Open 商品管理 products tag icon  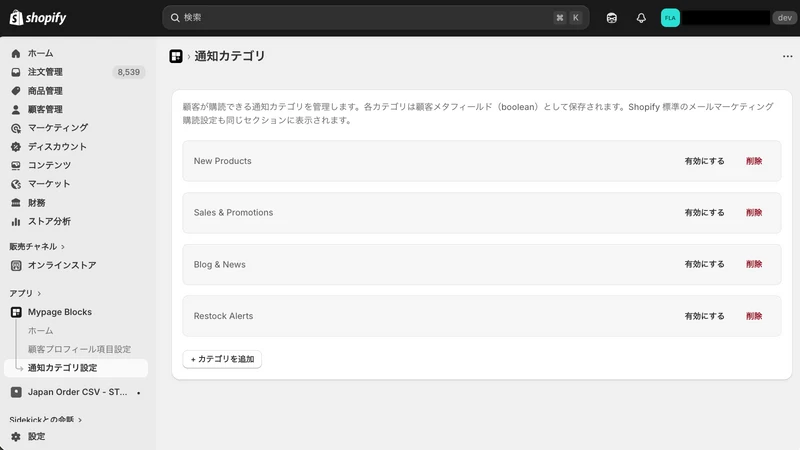click(x=16, y=91)
